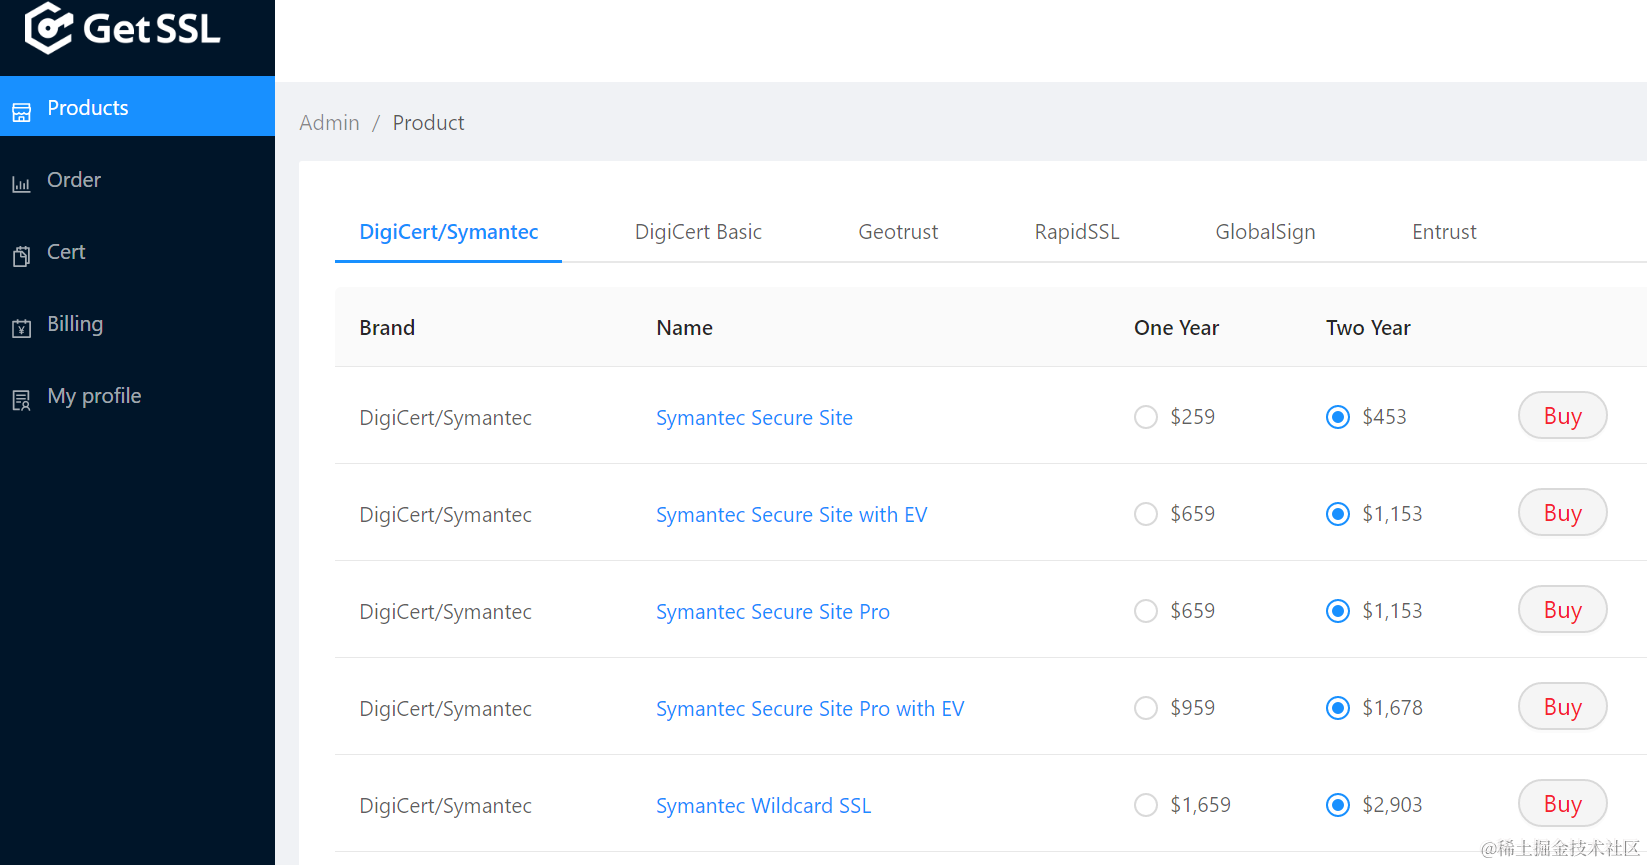Select two-year $1,678 Secure Site Pro with EV

[1338, 708]
